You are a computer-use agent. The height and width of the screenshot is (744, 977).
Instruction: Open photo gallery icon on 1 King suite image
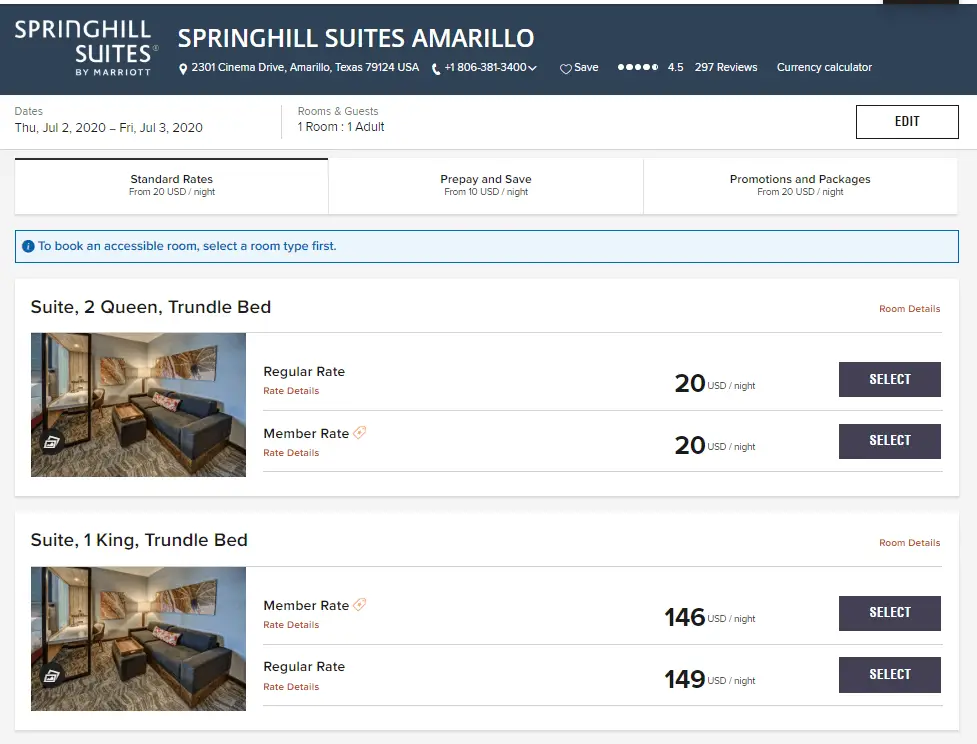click(52, 676)
